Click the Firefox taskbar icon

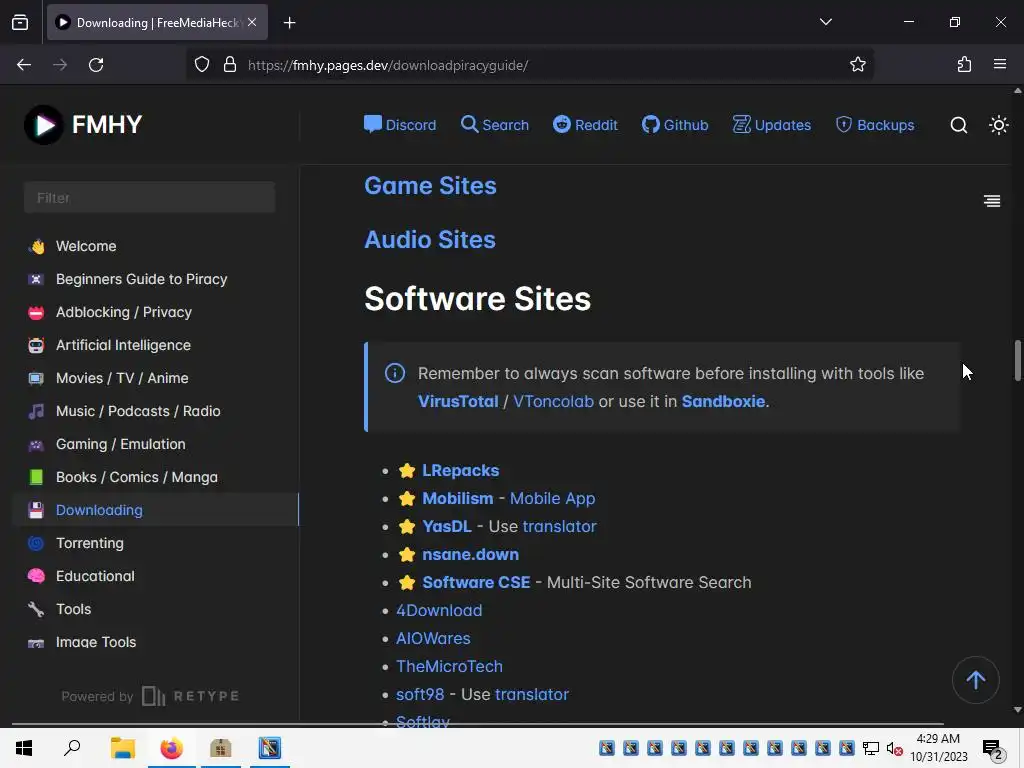click(172, 748)
